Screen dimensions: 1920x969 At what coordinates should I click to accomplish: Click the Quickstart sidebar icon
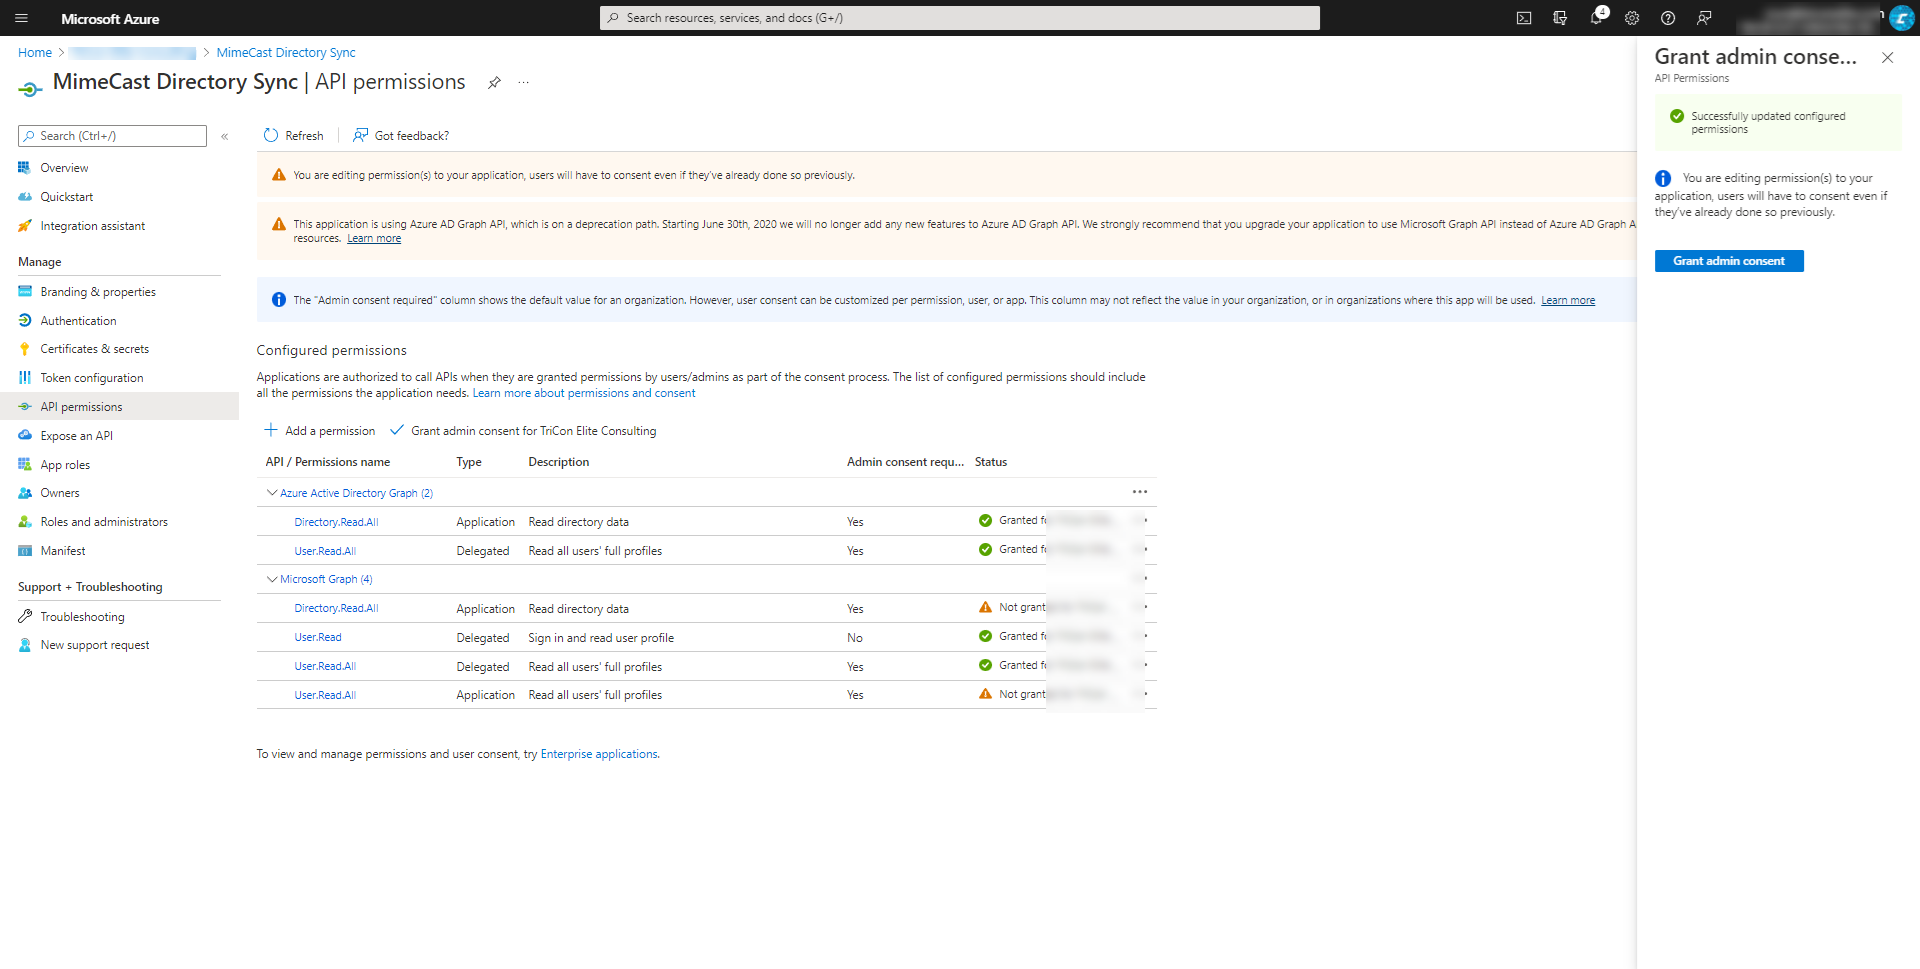(25, 197)
